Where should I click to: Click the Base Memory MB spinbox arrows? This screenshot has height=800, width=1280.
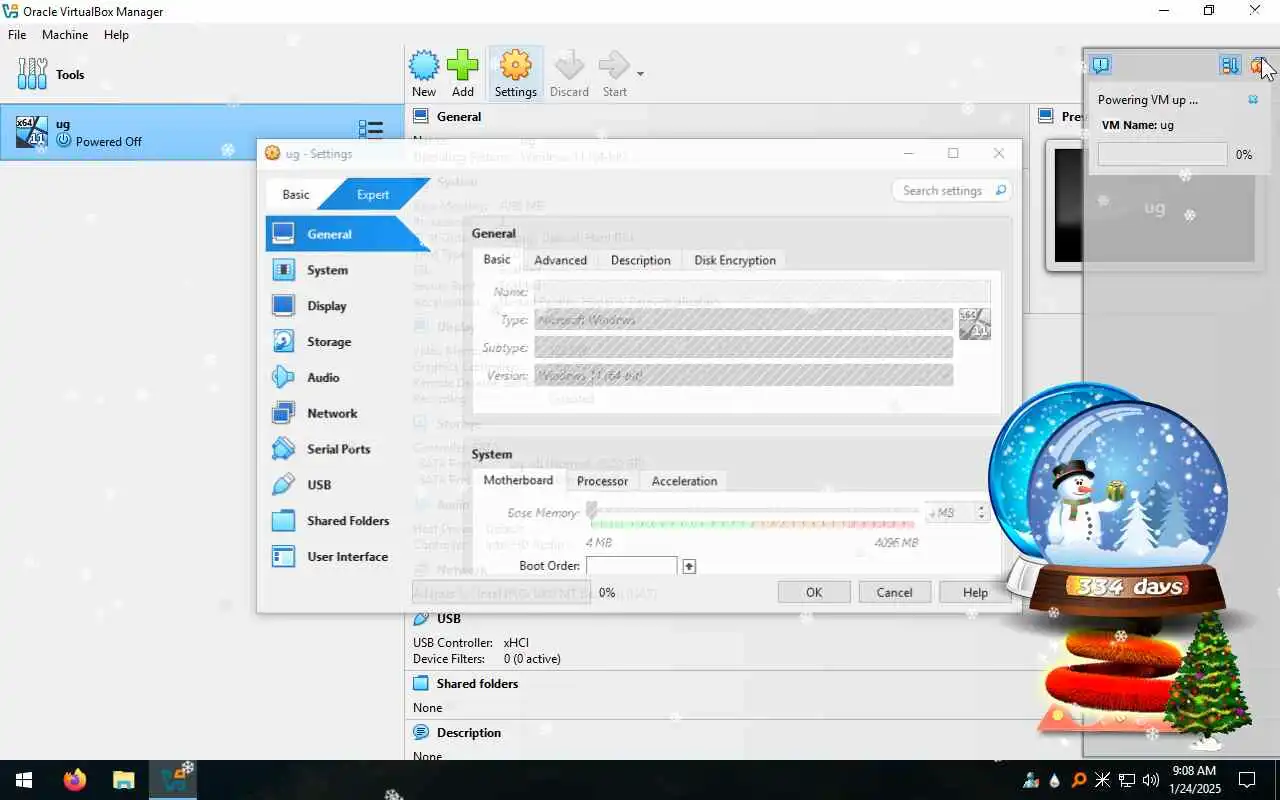[x=982, y=512]
